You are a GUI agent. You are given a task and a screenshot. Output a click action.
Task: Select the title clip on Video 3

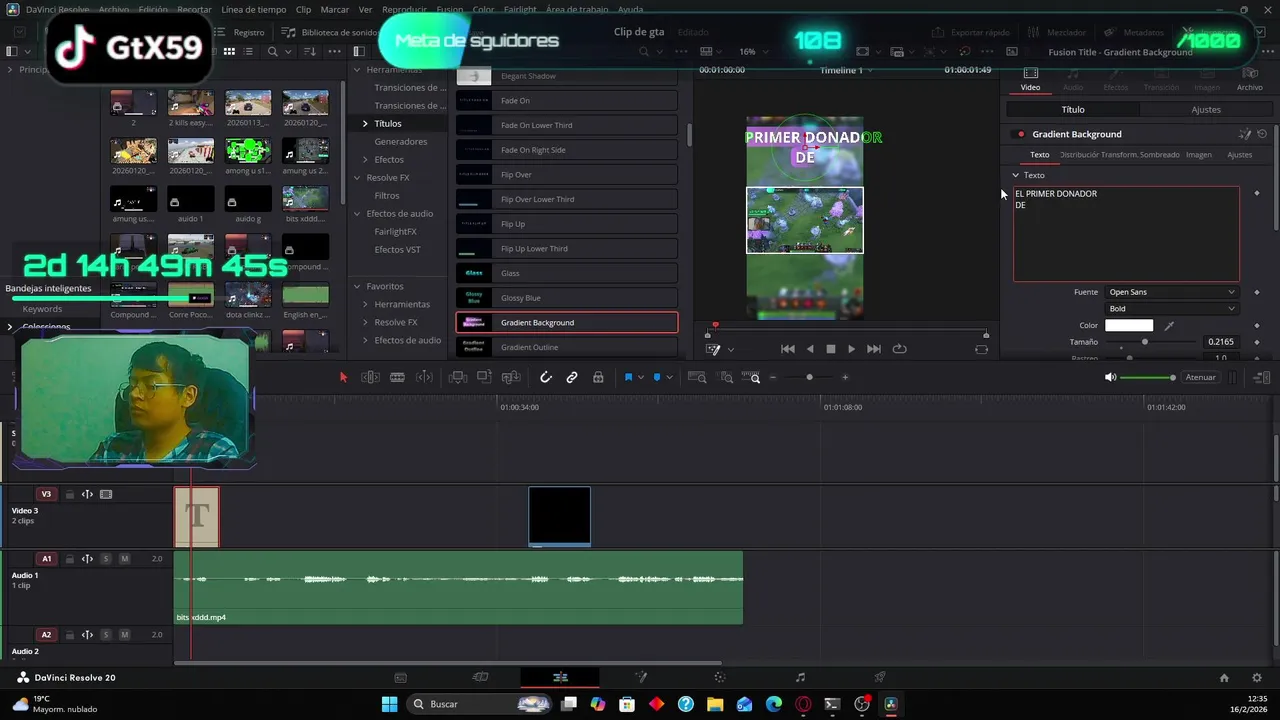197,517
